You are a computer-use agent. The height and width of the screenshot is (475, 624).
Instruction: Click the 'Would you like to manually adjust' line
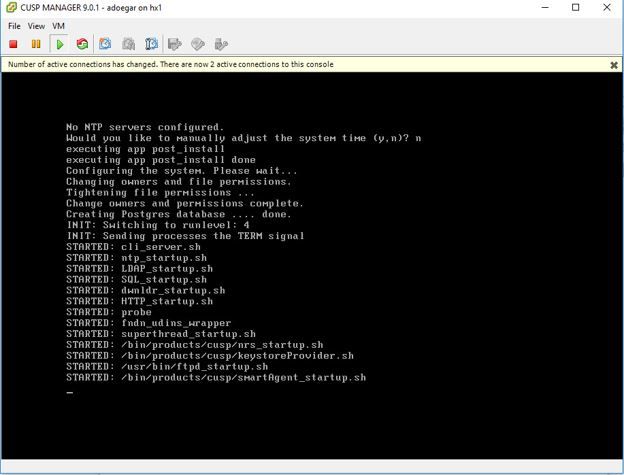244,138
